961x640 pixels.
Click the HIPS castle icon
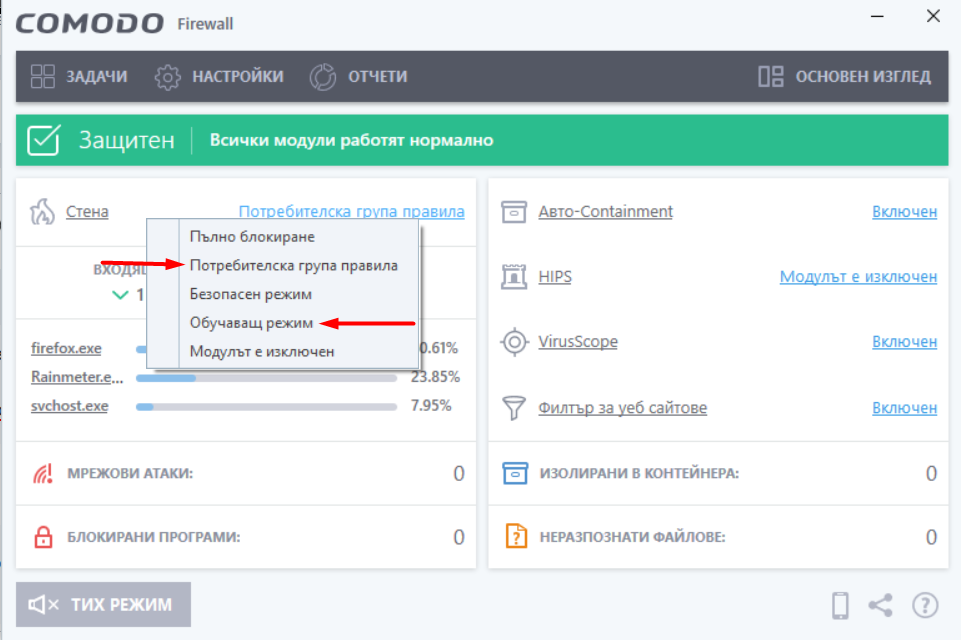(x=514, y=276)
